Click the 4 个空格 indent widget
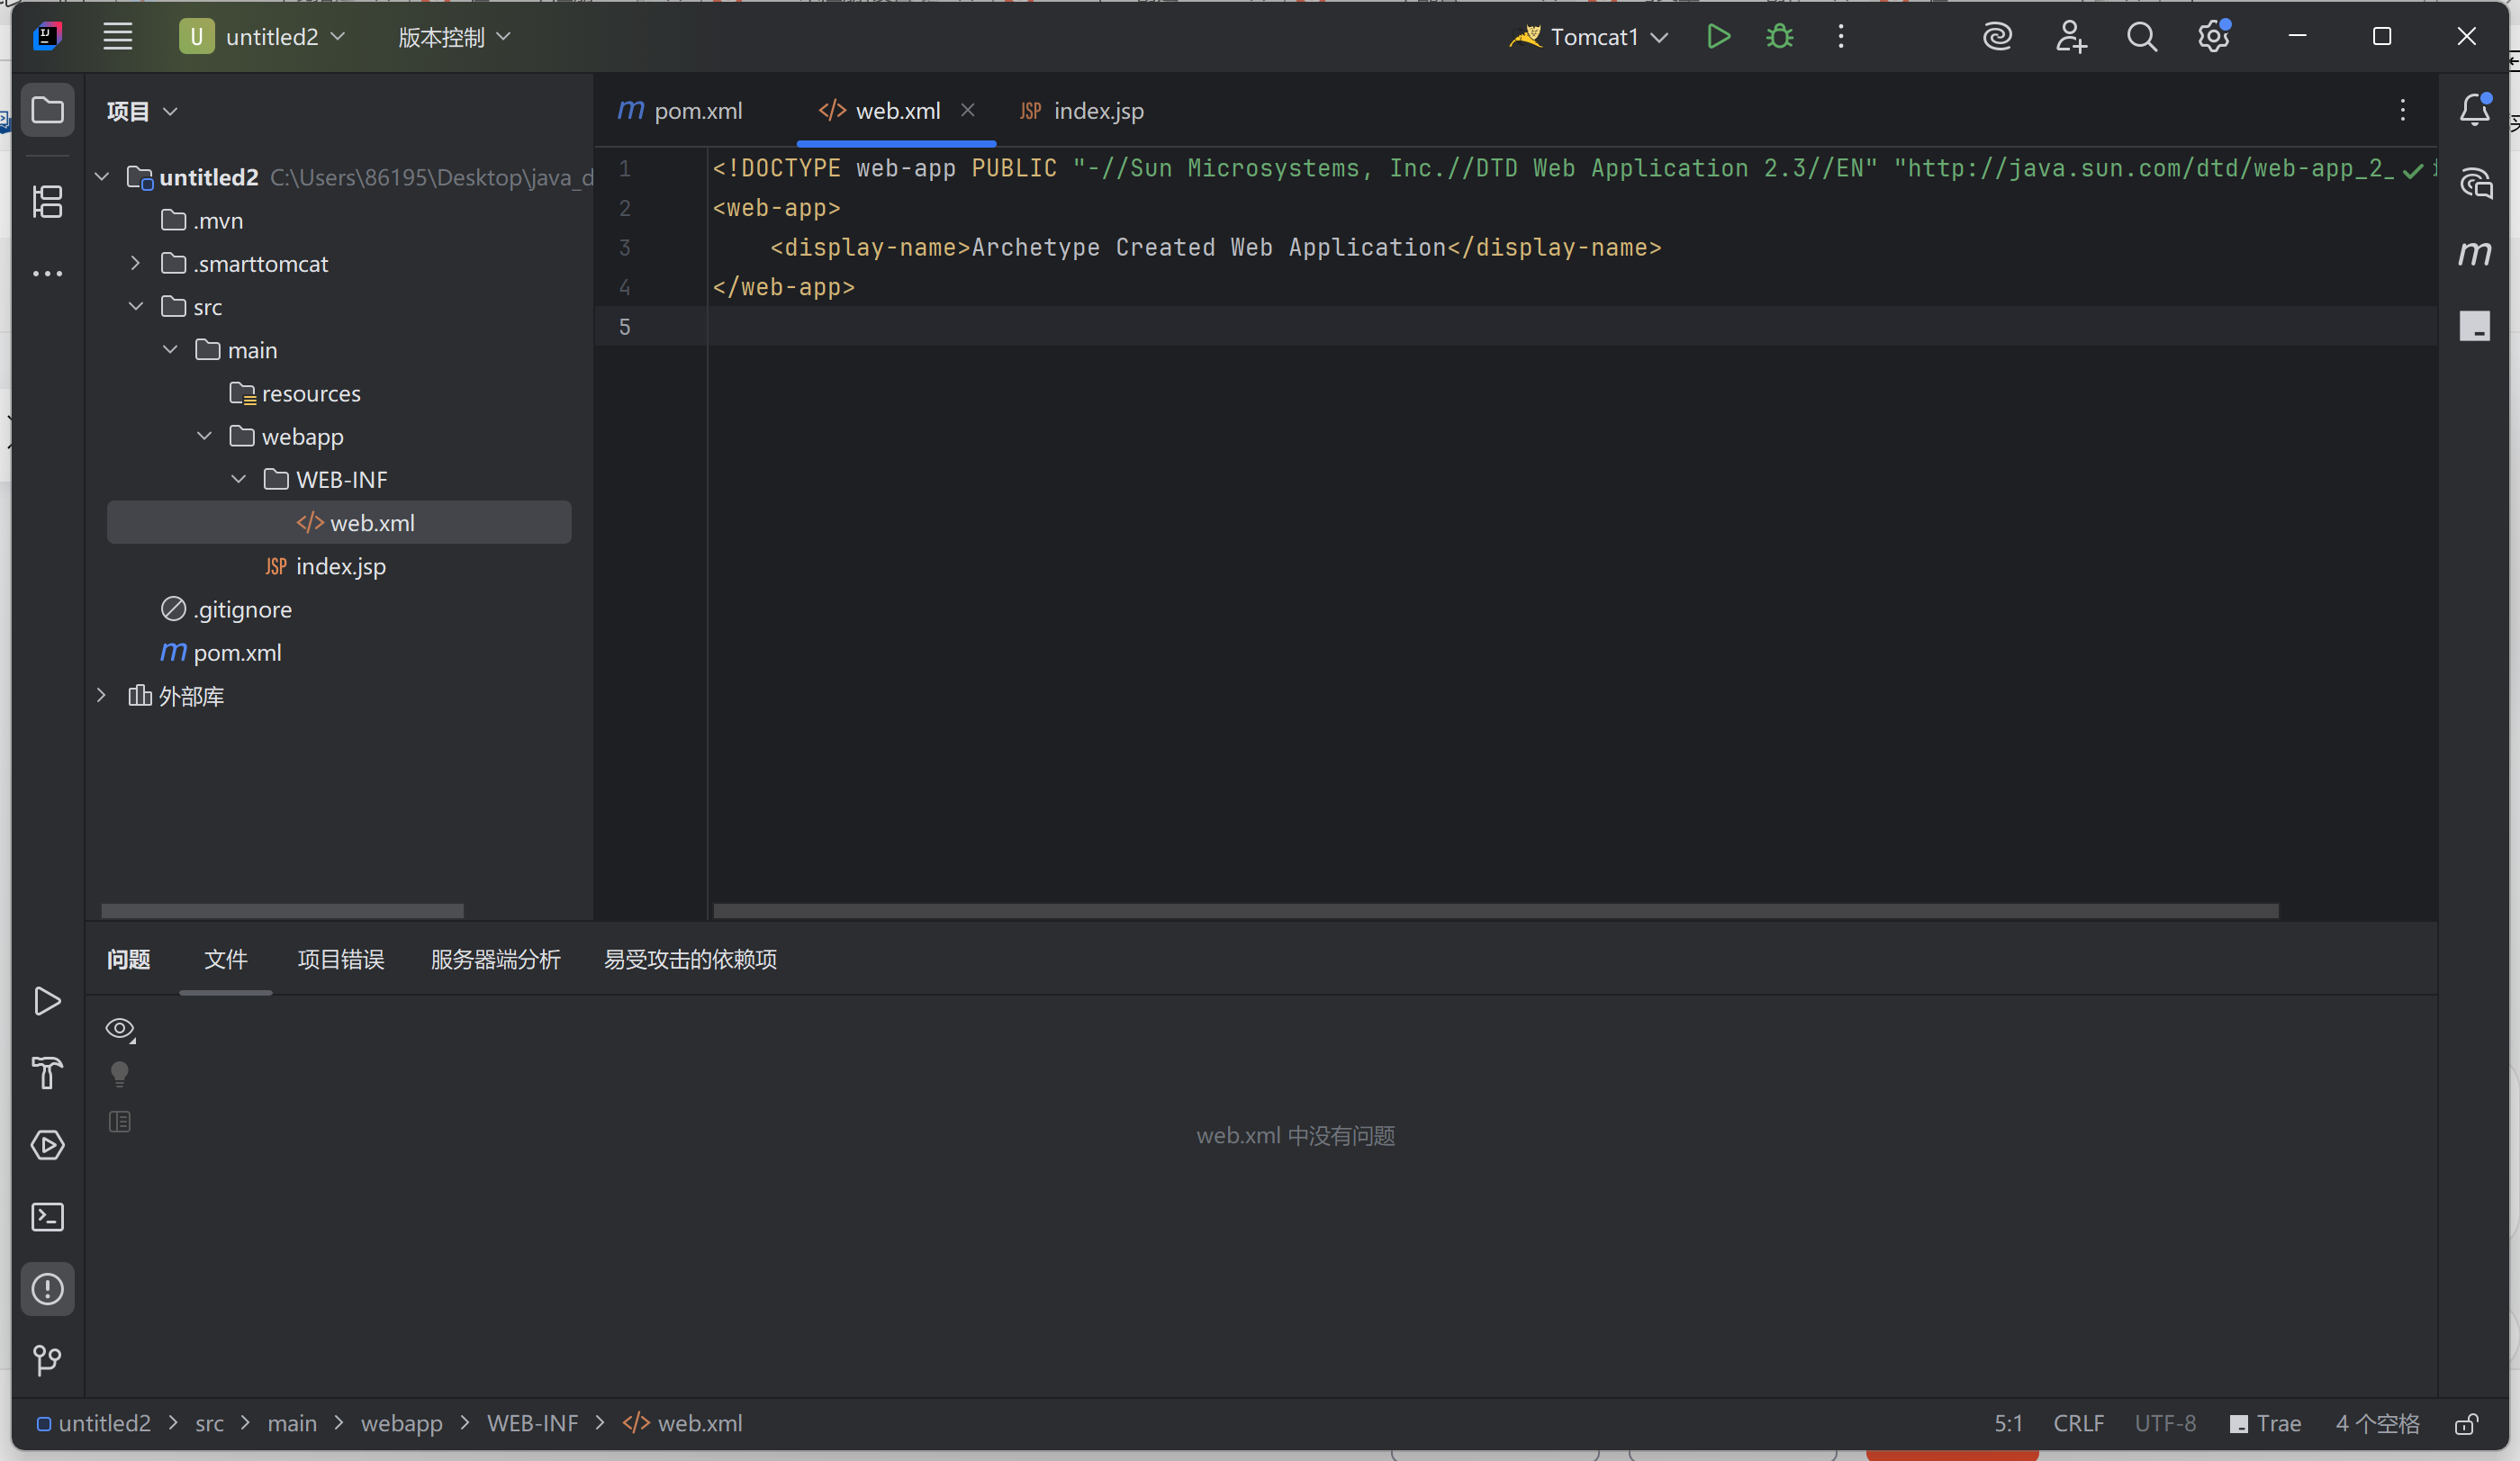 tap(2377, 1424)
